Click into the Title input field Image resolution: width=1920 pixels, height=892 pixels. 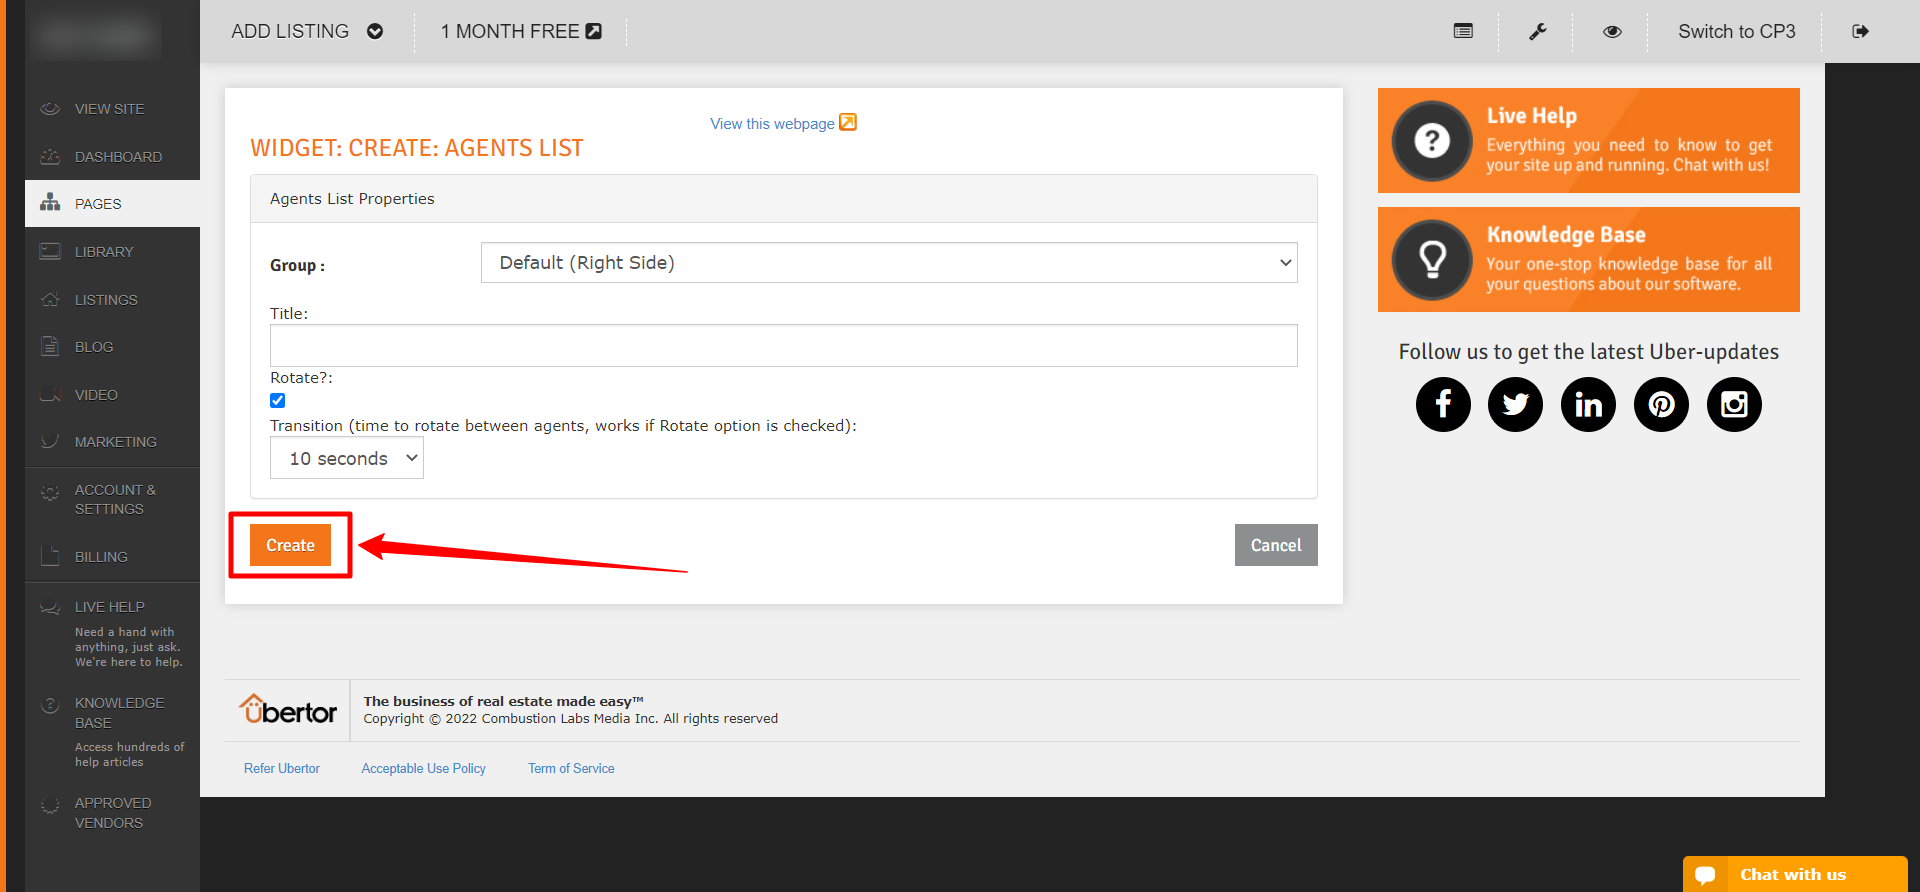click(783, 345)
